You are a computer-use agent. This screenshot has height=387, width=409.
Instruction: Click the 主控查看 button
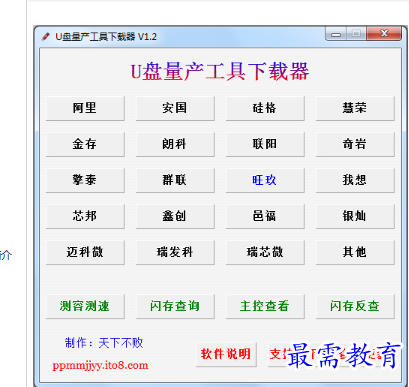click(265, 306)
